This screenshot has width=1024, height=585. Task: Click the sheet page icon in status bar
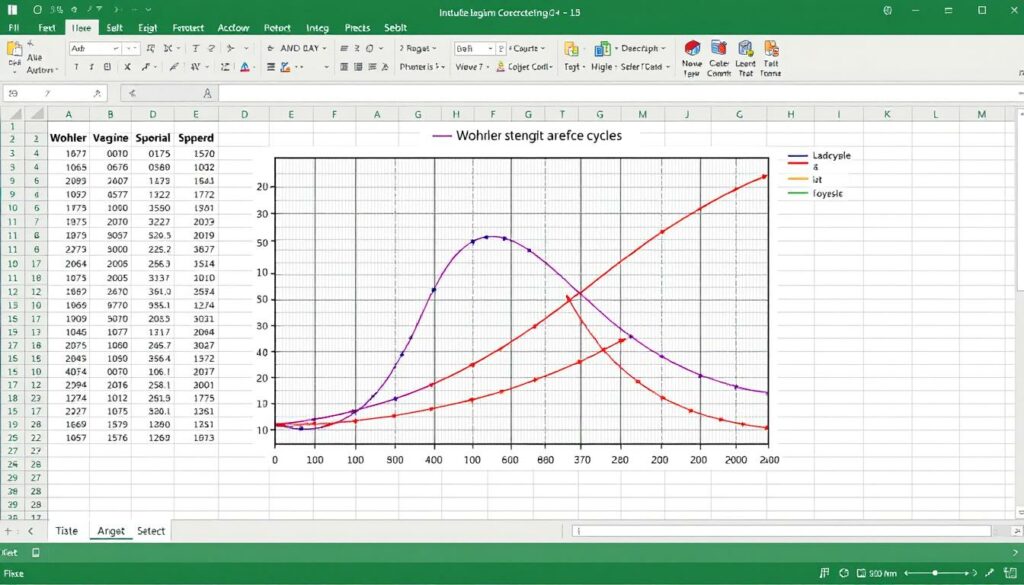[36, 553]
